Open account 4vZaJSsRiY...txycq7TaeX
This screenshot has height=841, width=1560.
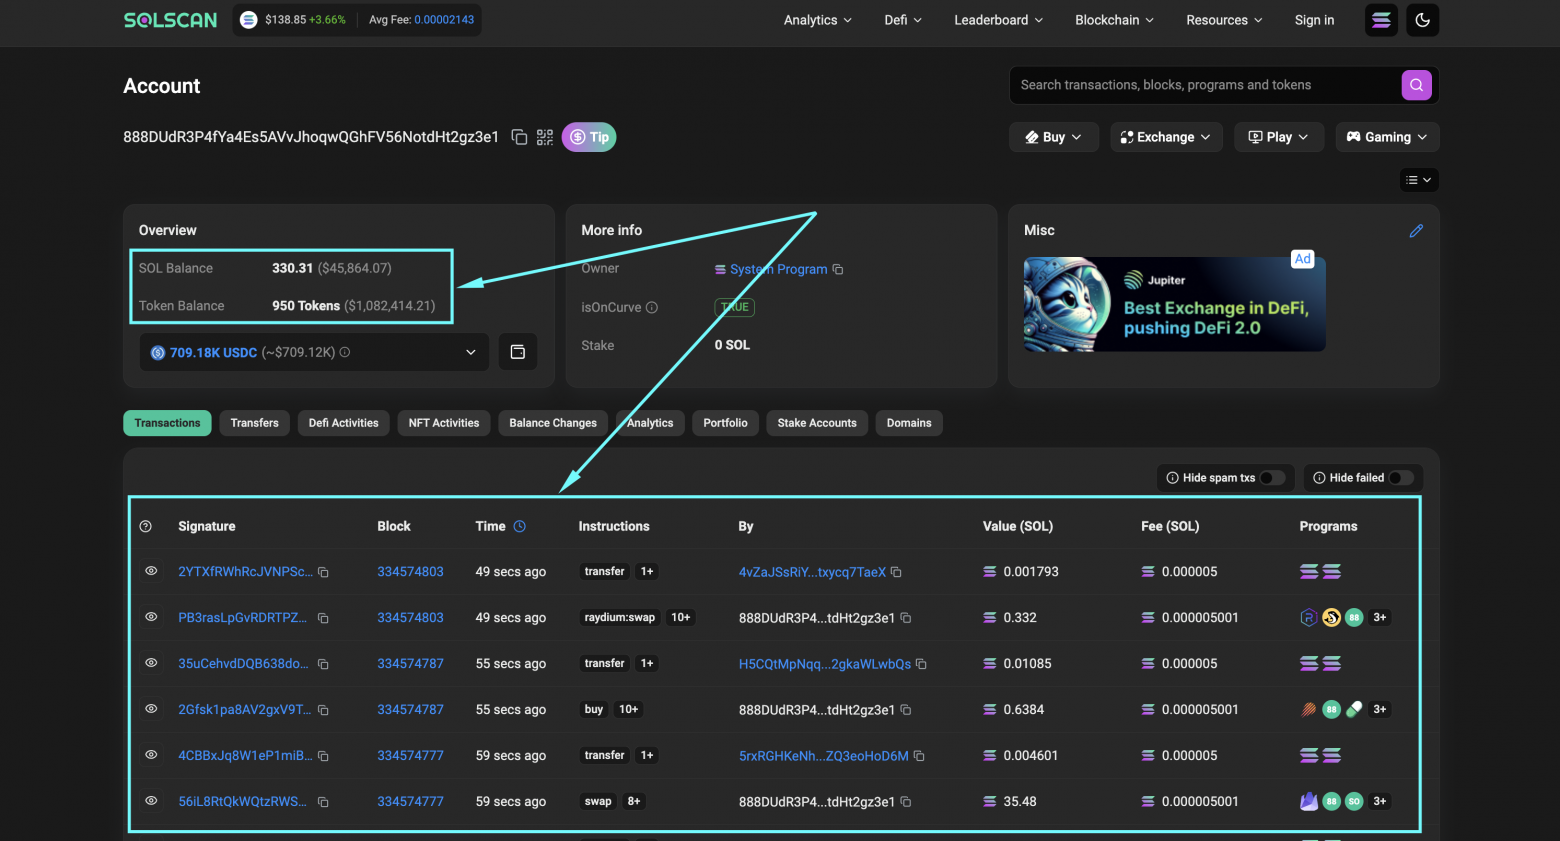click(812, 572)
